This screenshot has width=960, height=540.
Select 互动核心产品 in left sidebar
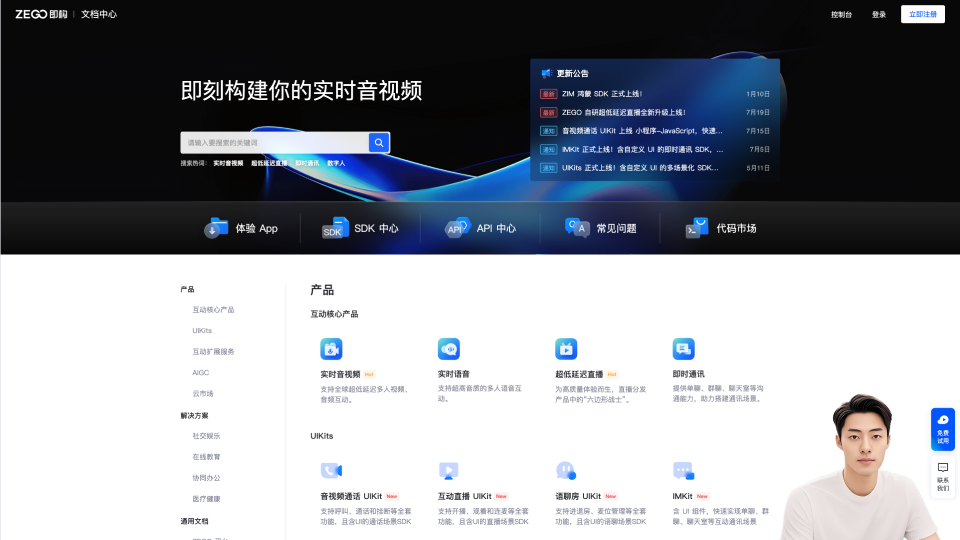click(213, 310)
